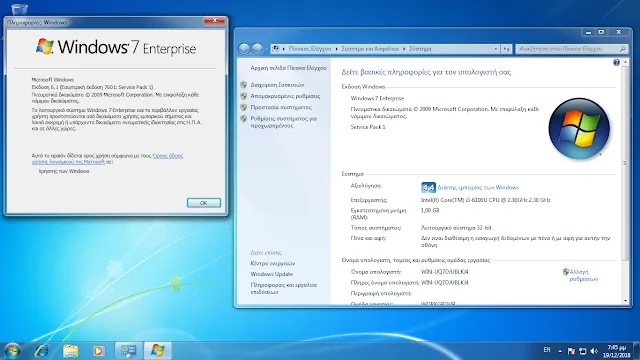The height and width of the screenshot is (360, 640).
Task: Click shield icon beside Προστασία συστήματος
Action: 244,107
